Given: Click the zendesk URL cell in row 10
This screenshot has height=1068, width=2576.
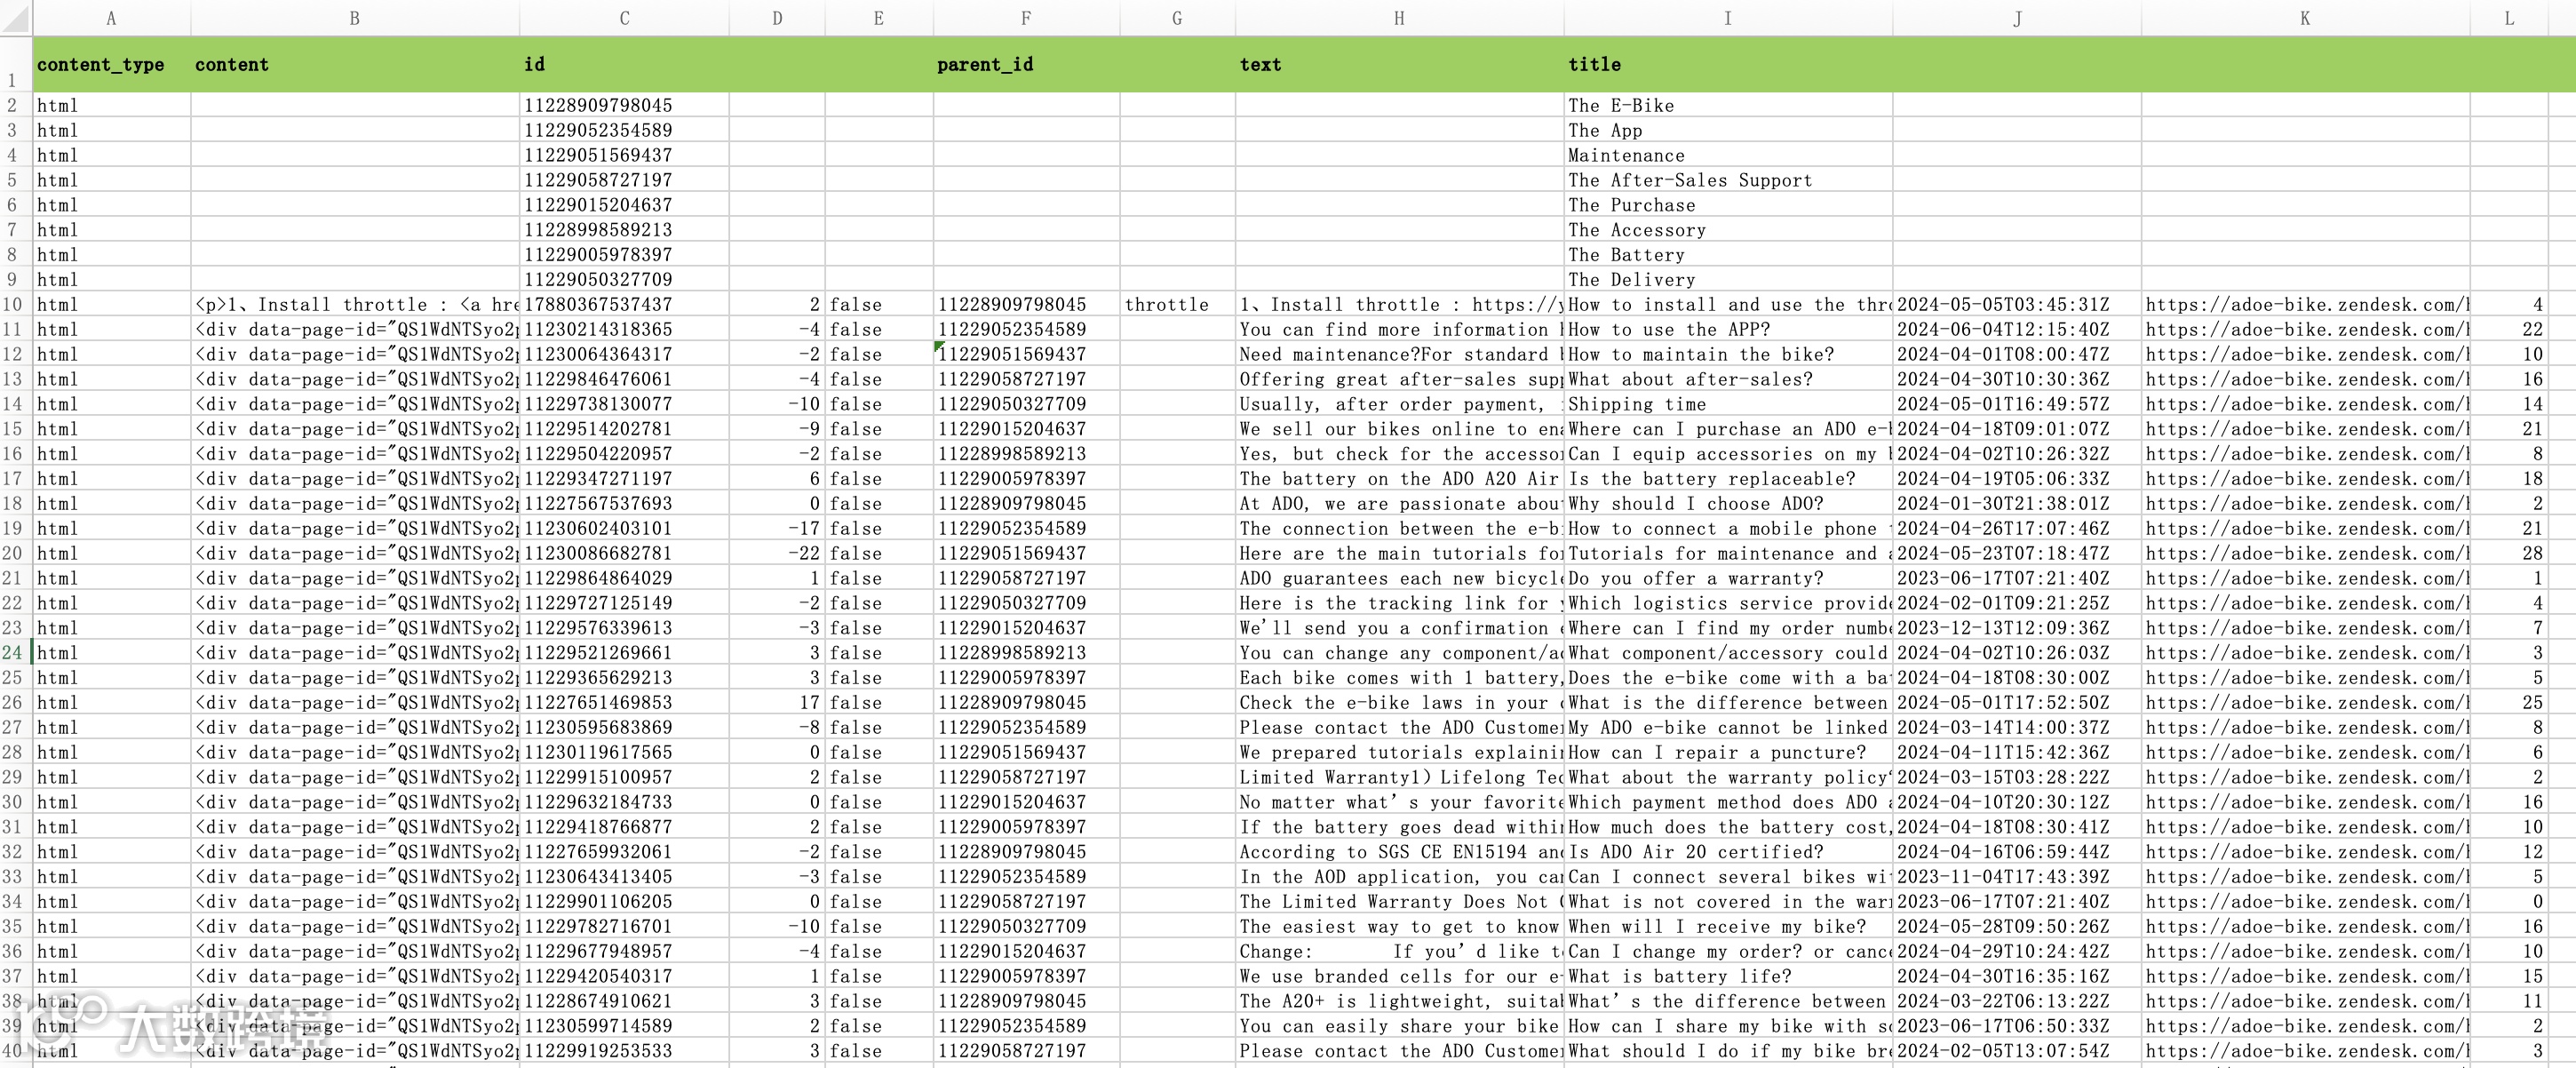Looking at the screenshot, I should click(2304, 305).
